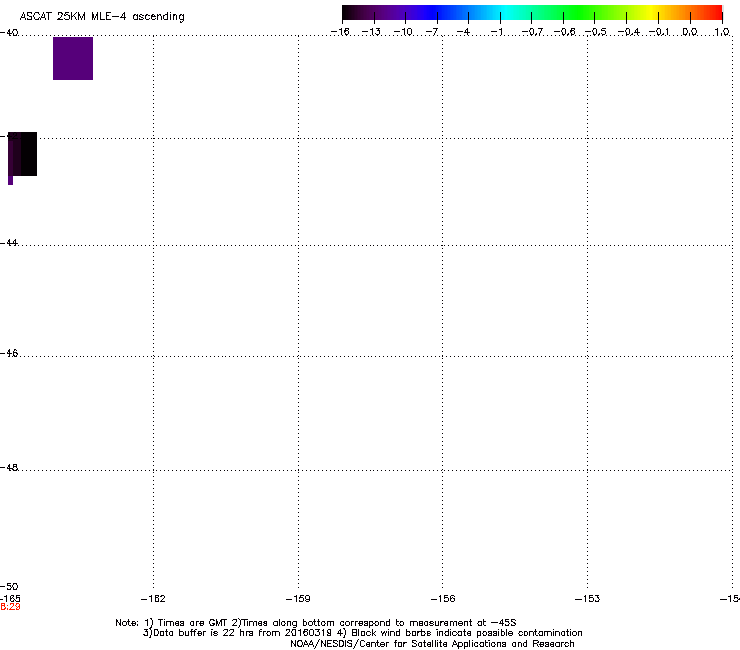Viewport: 740px width, 650px height.
Task: Click the -156 longitude axis label
Action: [443, 599]
